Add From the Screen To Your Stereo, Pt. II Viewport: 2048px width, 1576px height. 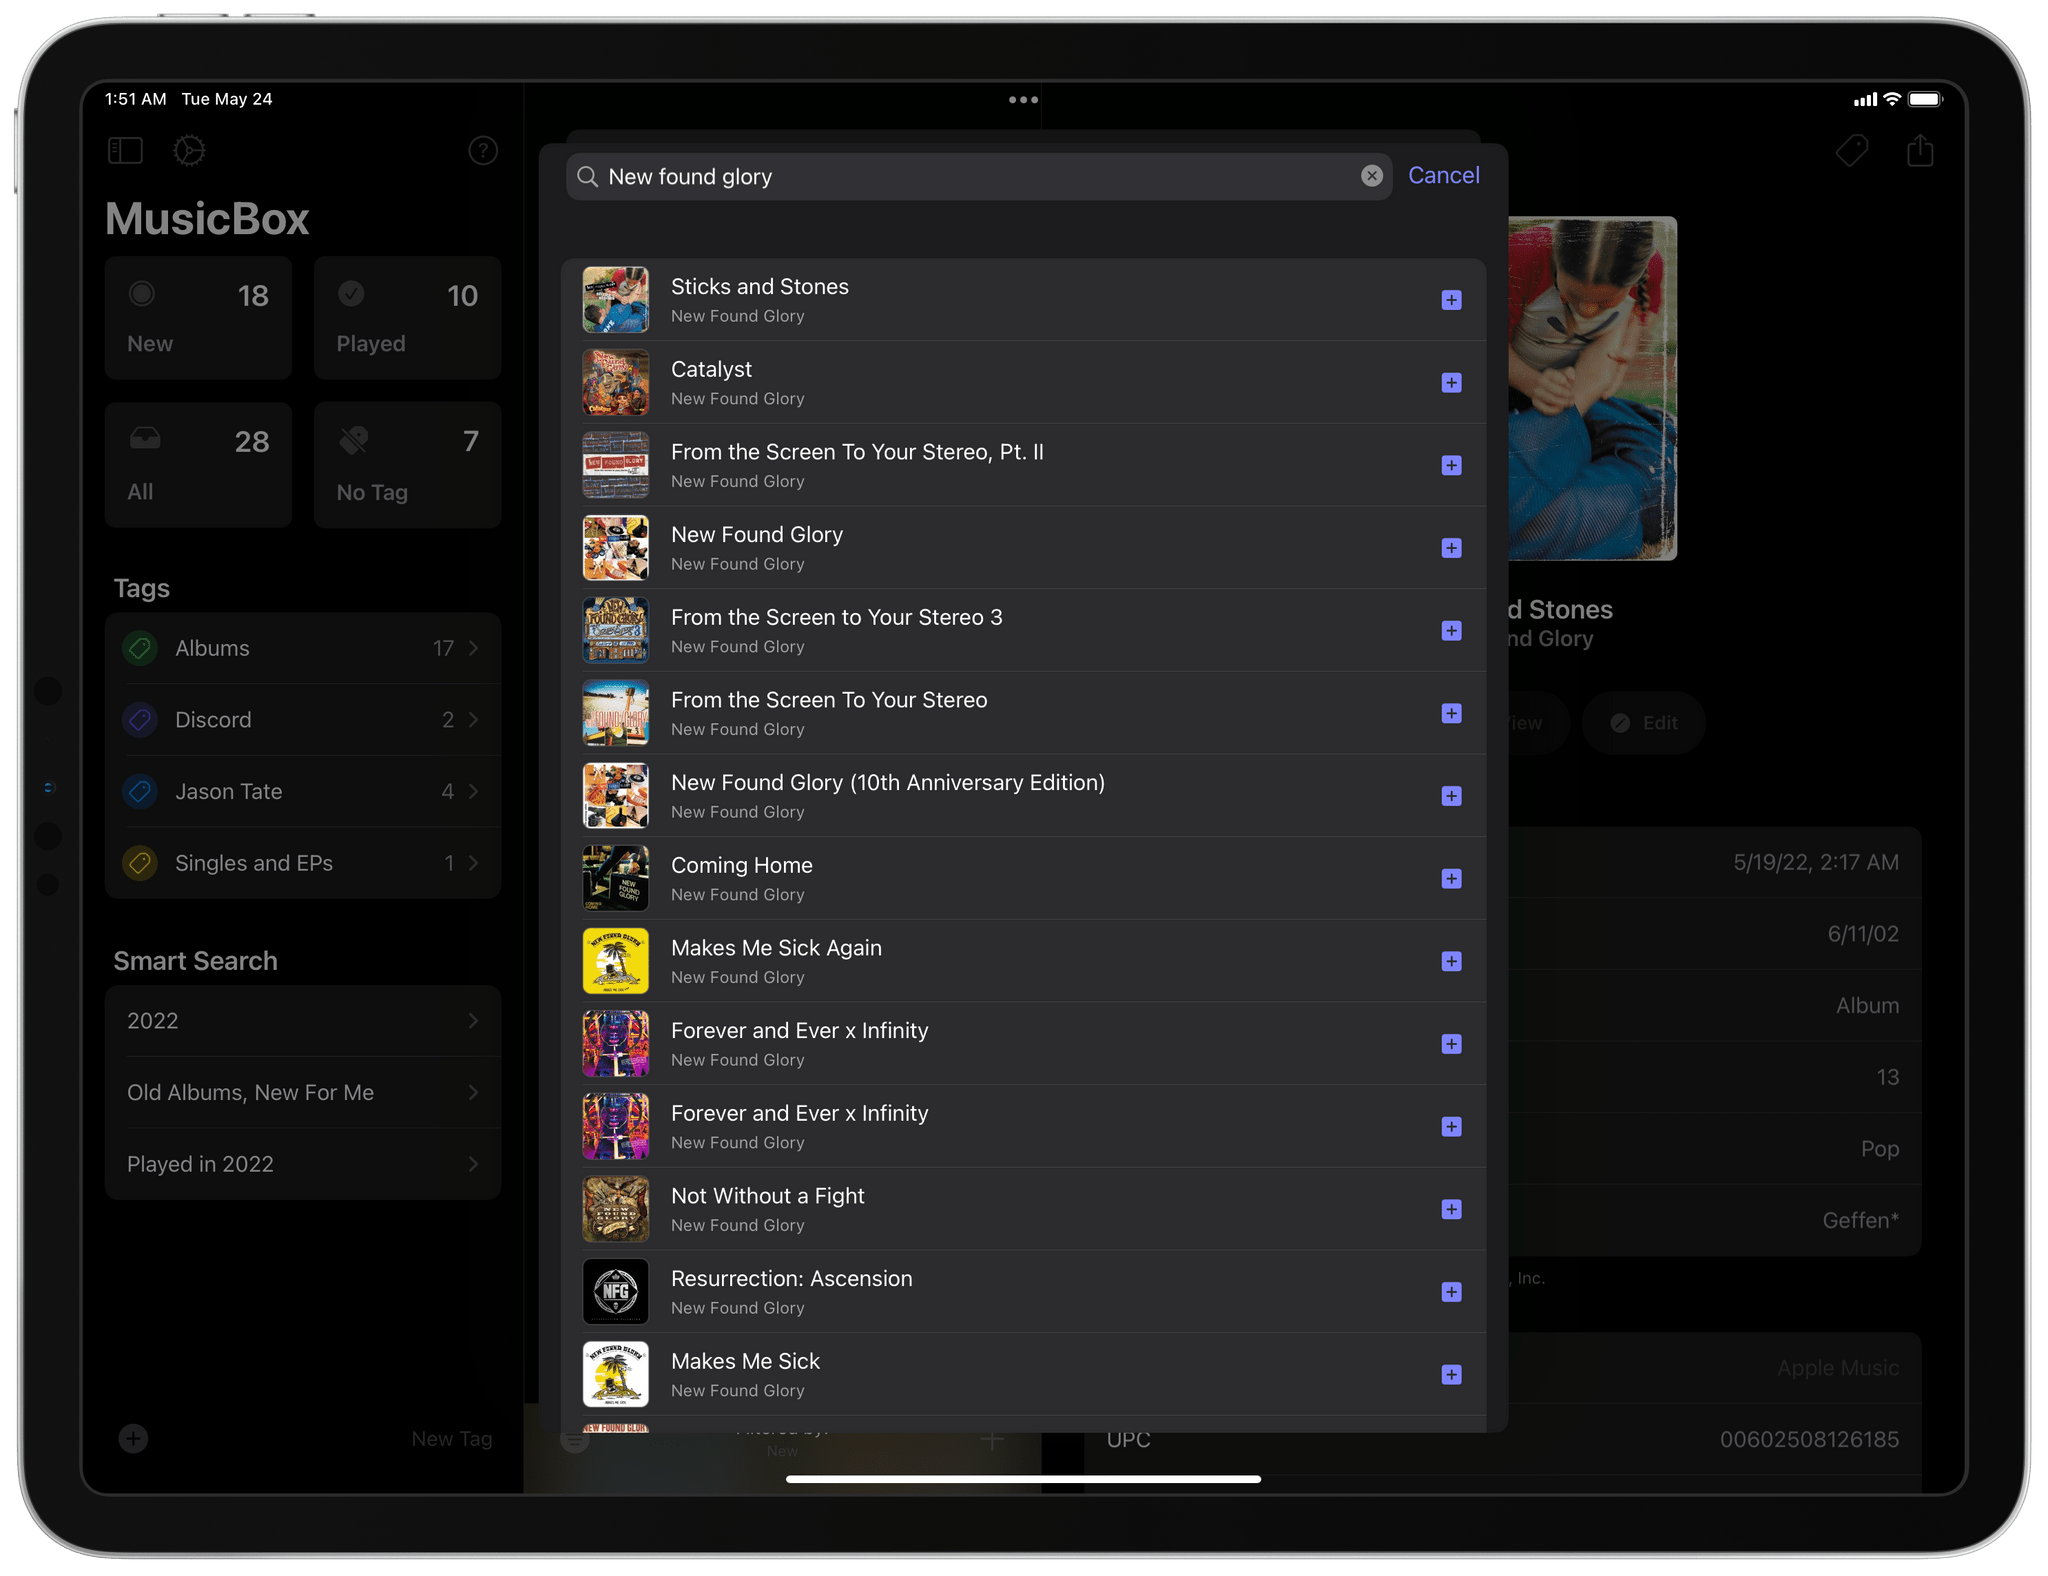pos(1451,466)
